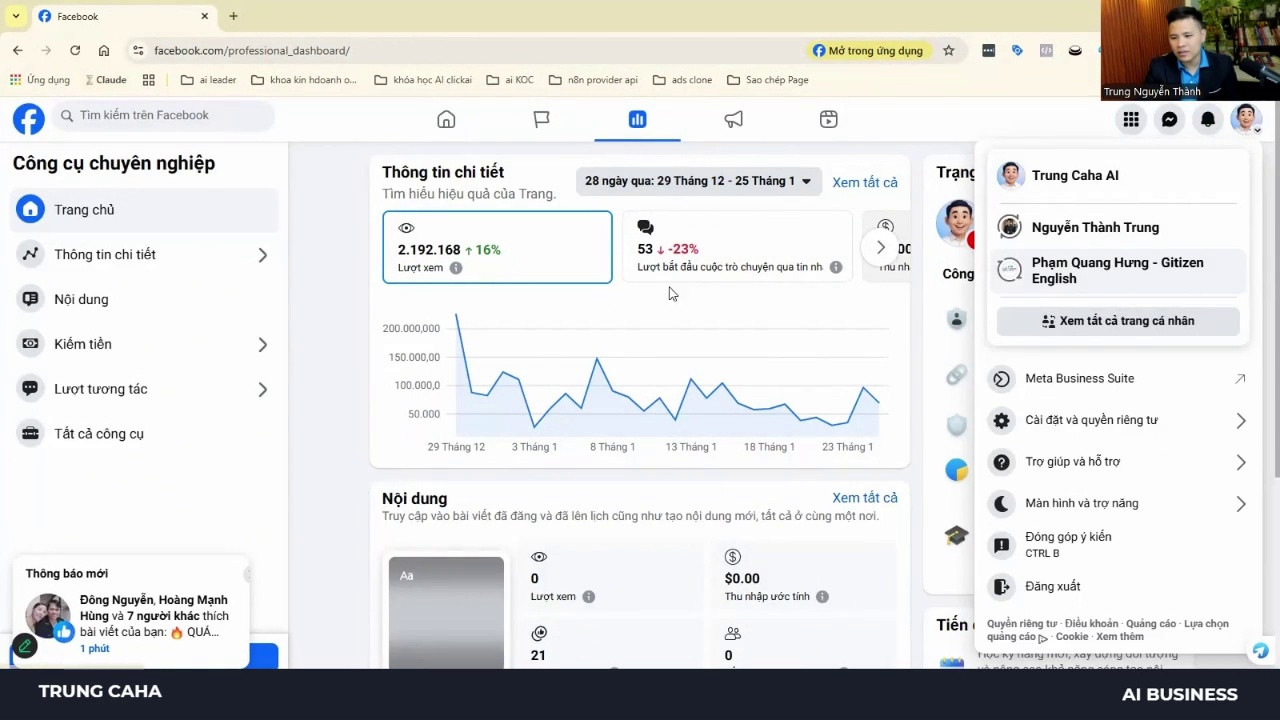Open the Facebook menu grid icon
The height and width of the screenshot is (720, 1280).
pos(1131,119)
